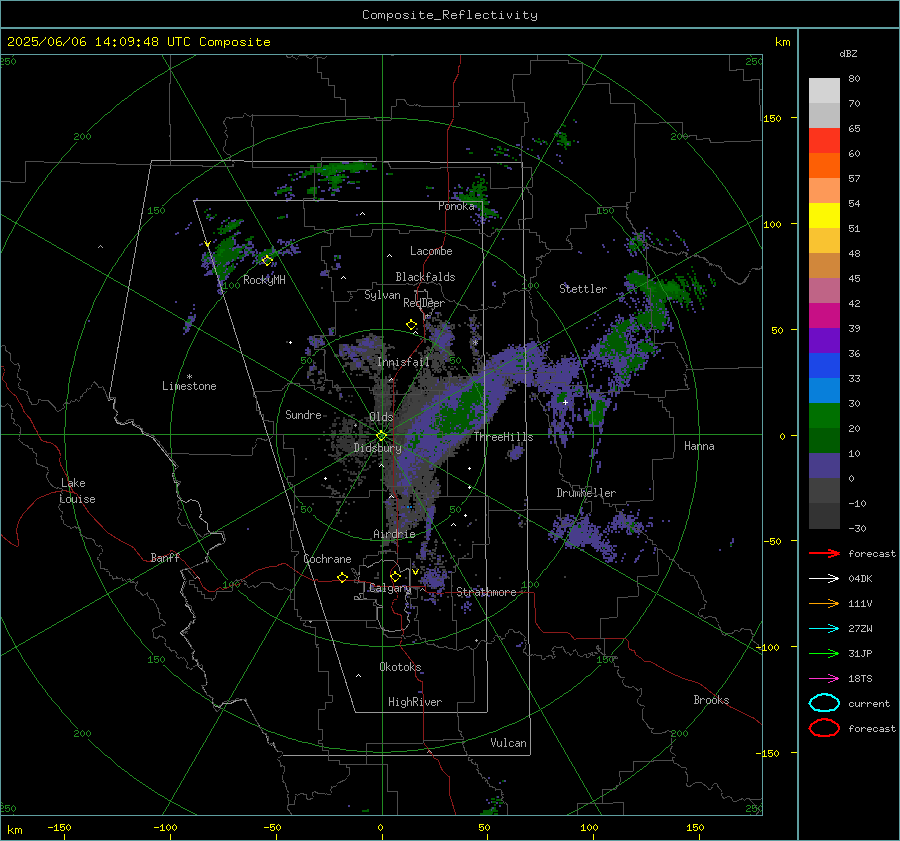
Task: Click the yellow diamond marker below Cochrane
Action: [343, 577]
